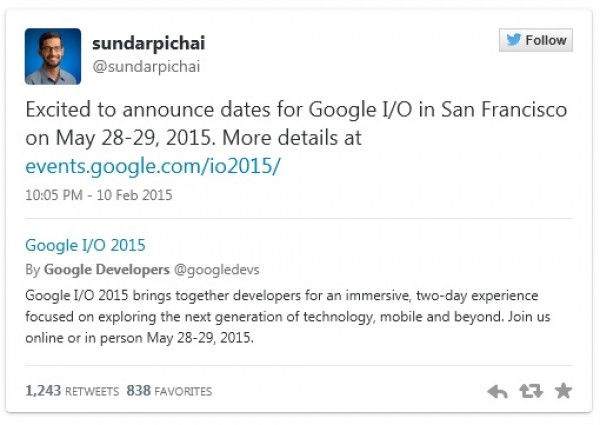Screen dimensions: 600x425
Task: Click the retweet arrows icon
Action: click(531, 391)
